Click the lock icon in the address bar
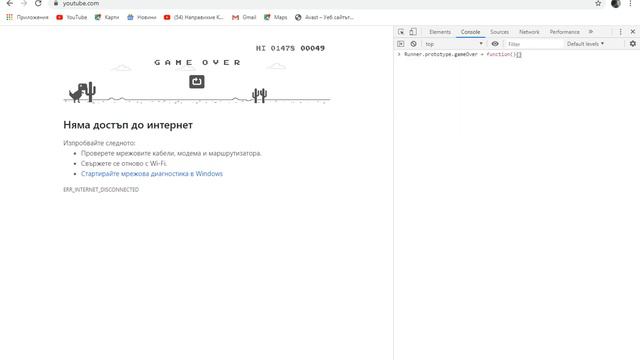 click(56, 3)
